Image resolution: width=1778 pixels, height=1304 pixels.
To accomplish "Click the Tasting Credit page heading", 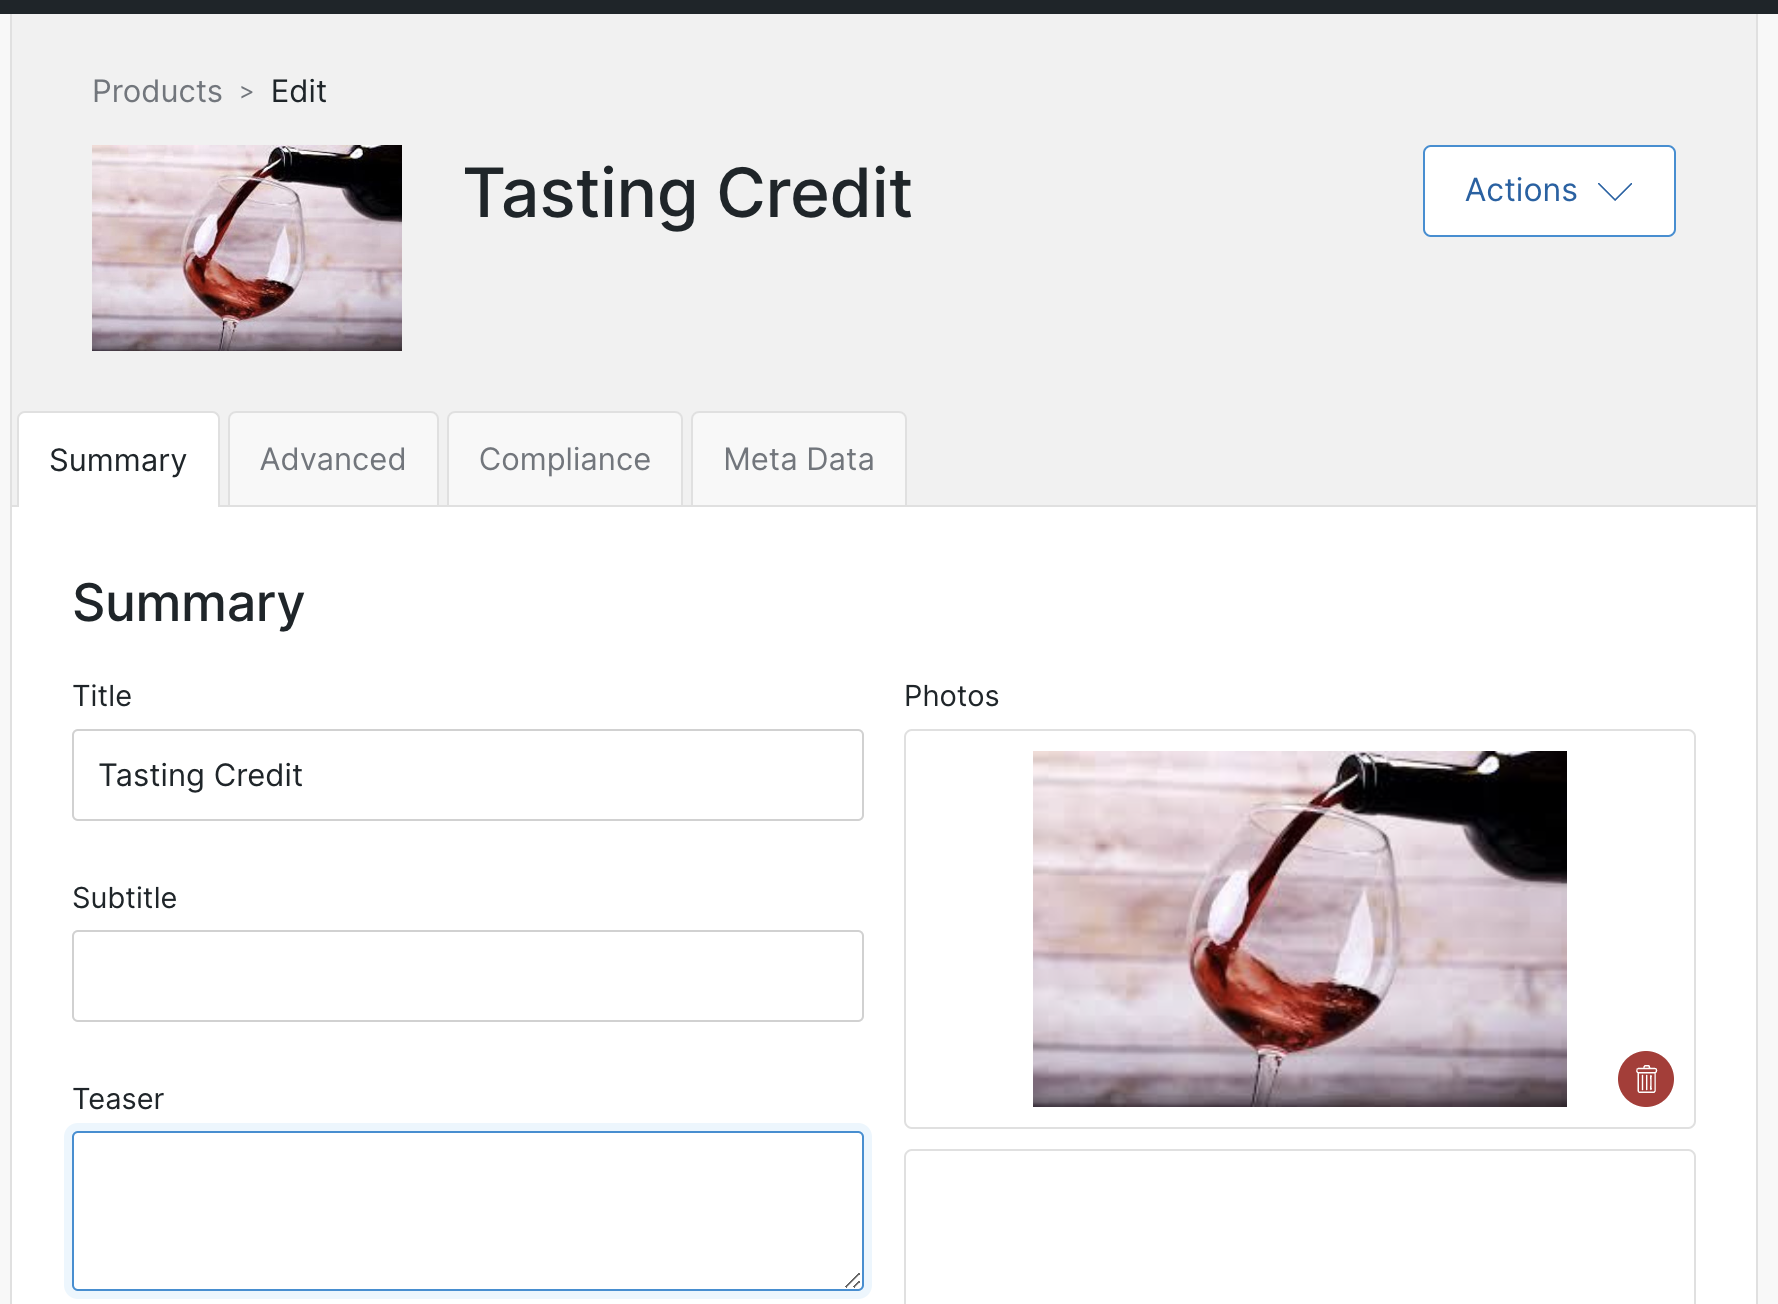I will [x=687, y=193].
